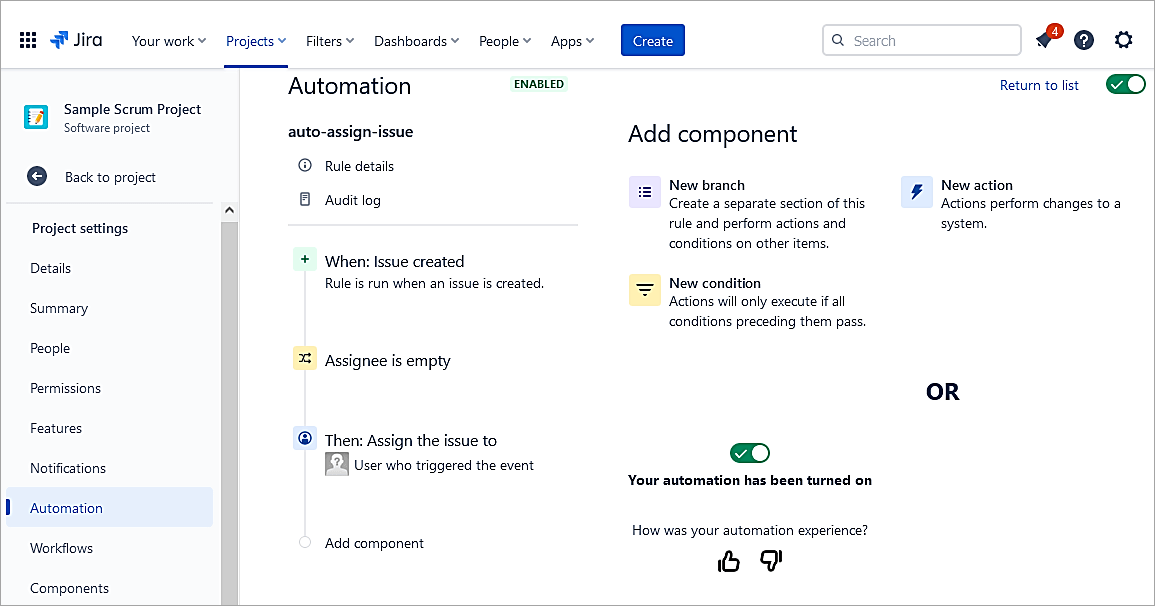Open the settings gear icon
Viewport: 1155px width, 606px height.
click(1124, 41)
